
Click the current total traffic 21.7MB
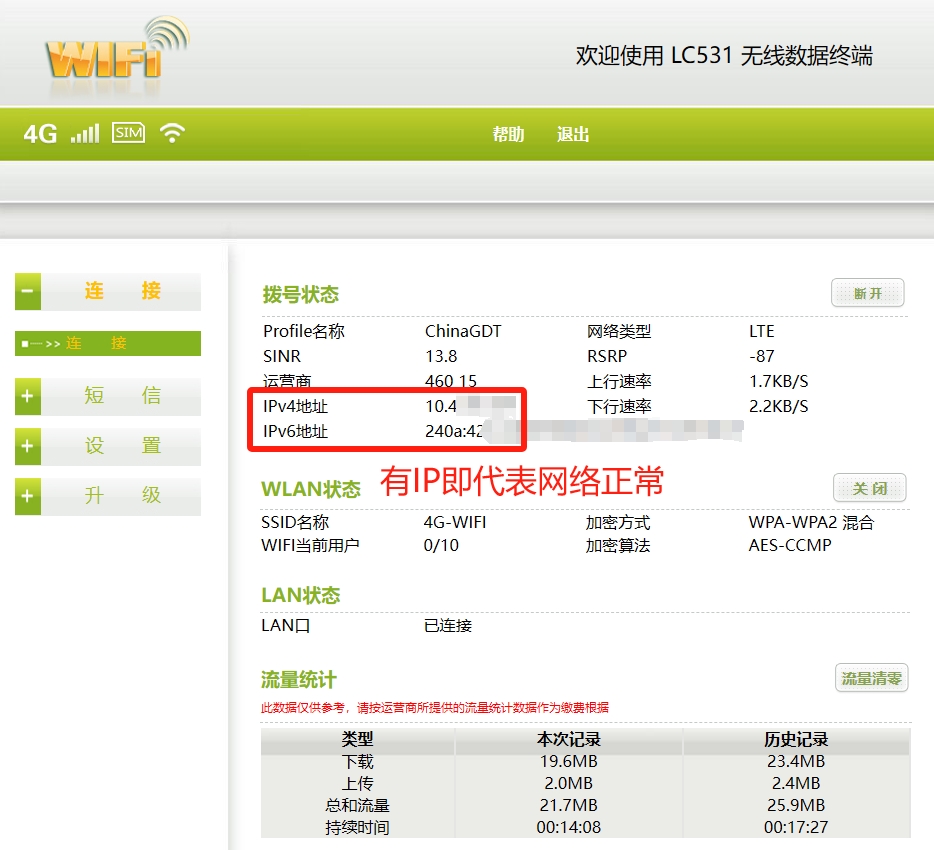click(569, 805)
